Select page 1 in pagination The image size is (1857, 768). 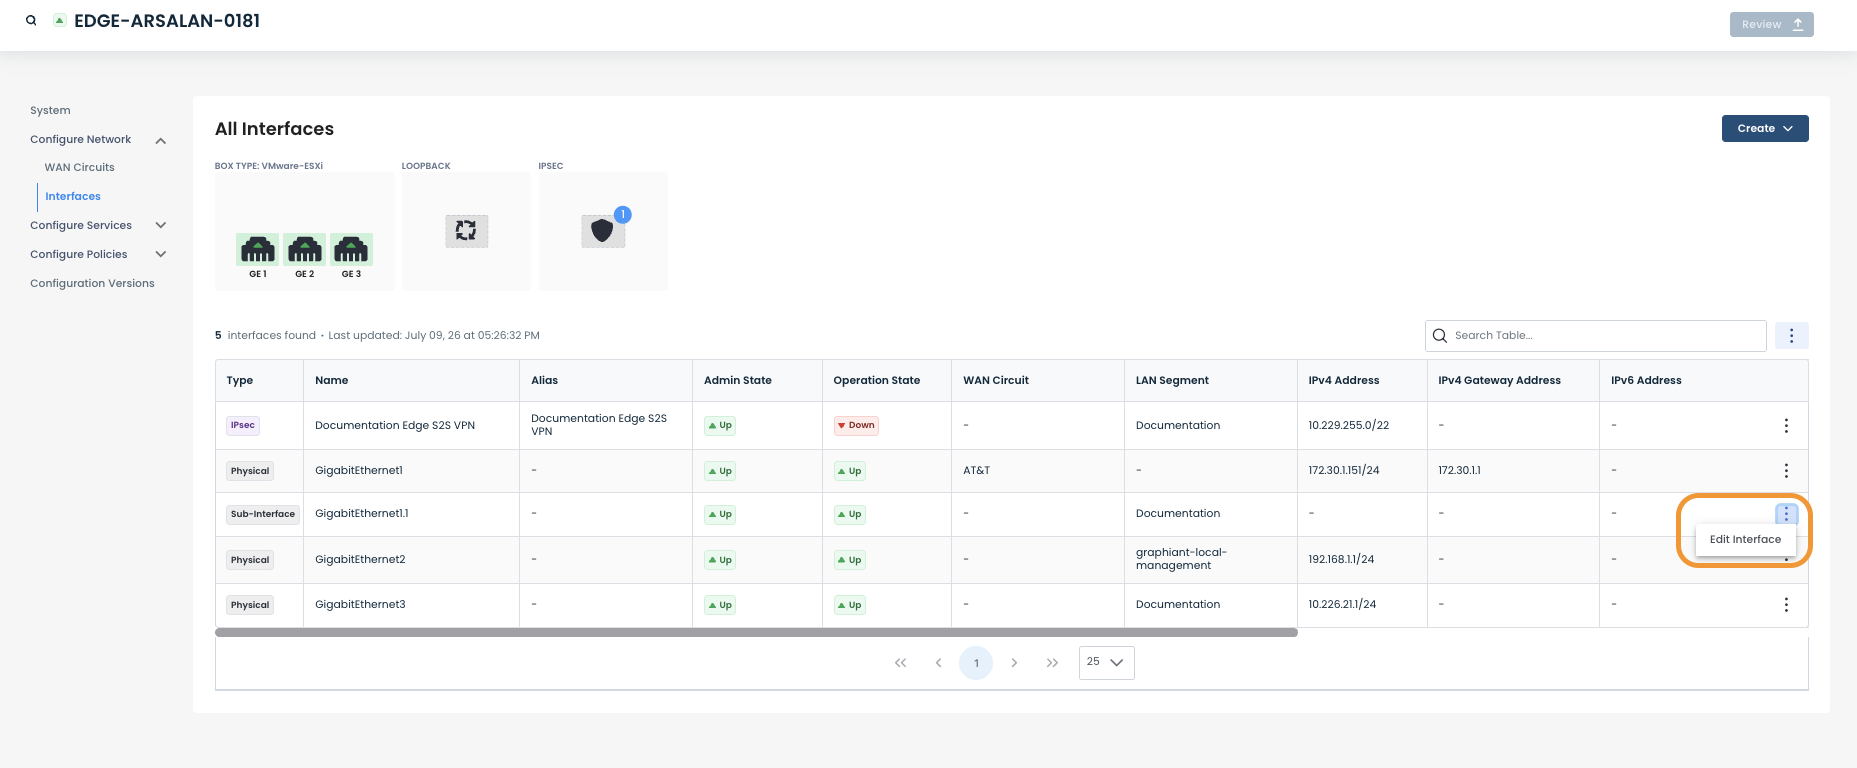(976, 663)
